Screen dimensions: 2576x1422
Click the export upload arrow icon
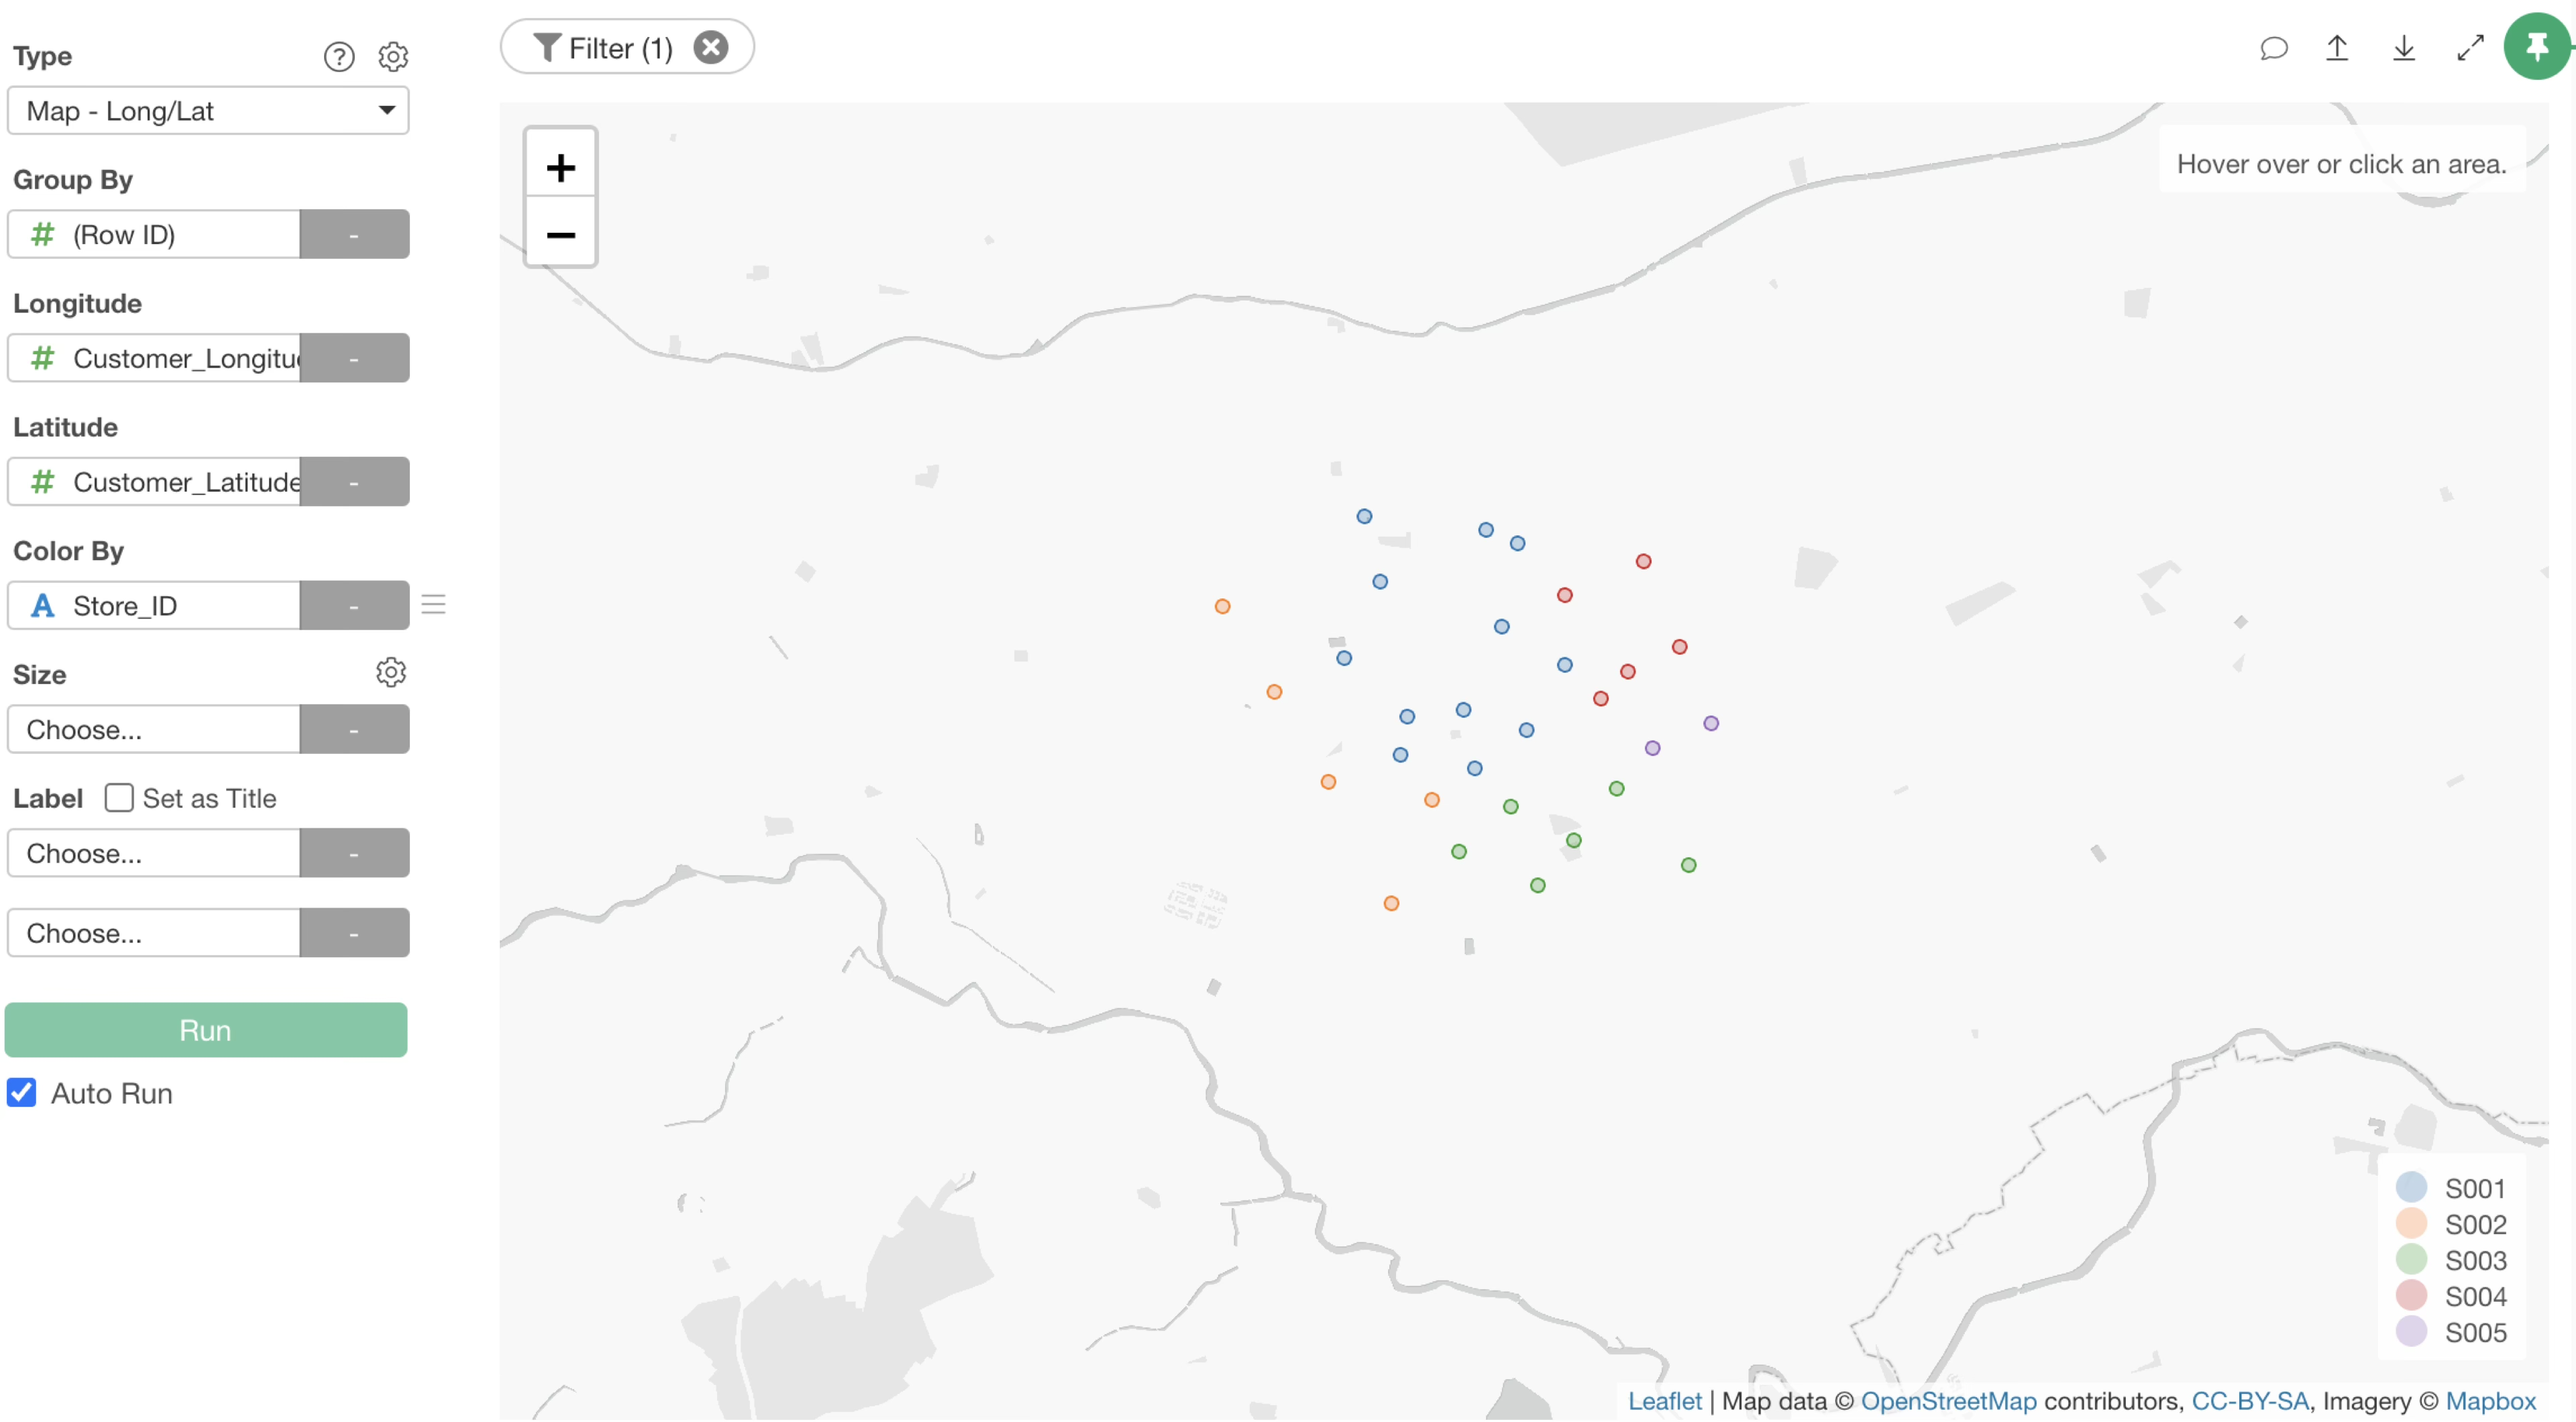pos(2337,48)
